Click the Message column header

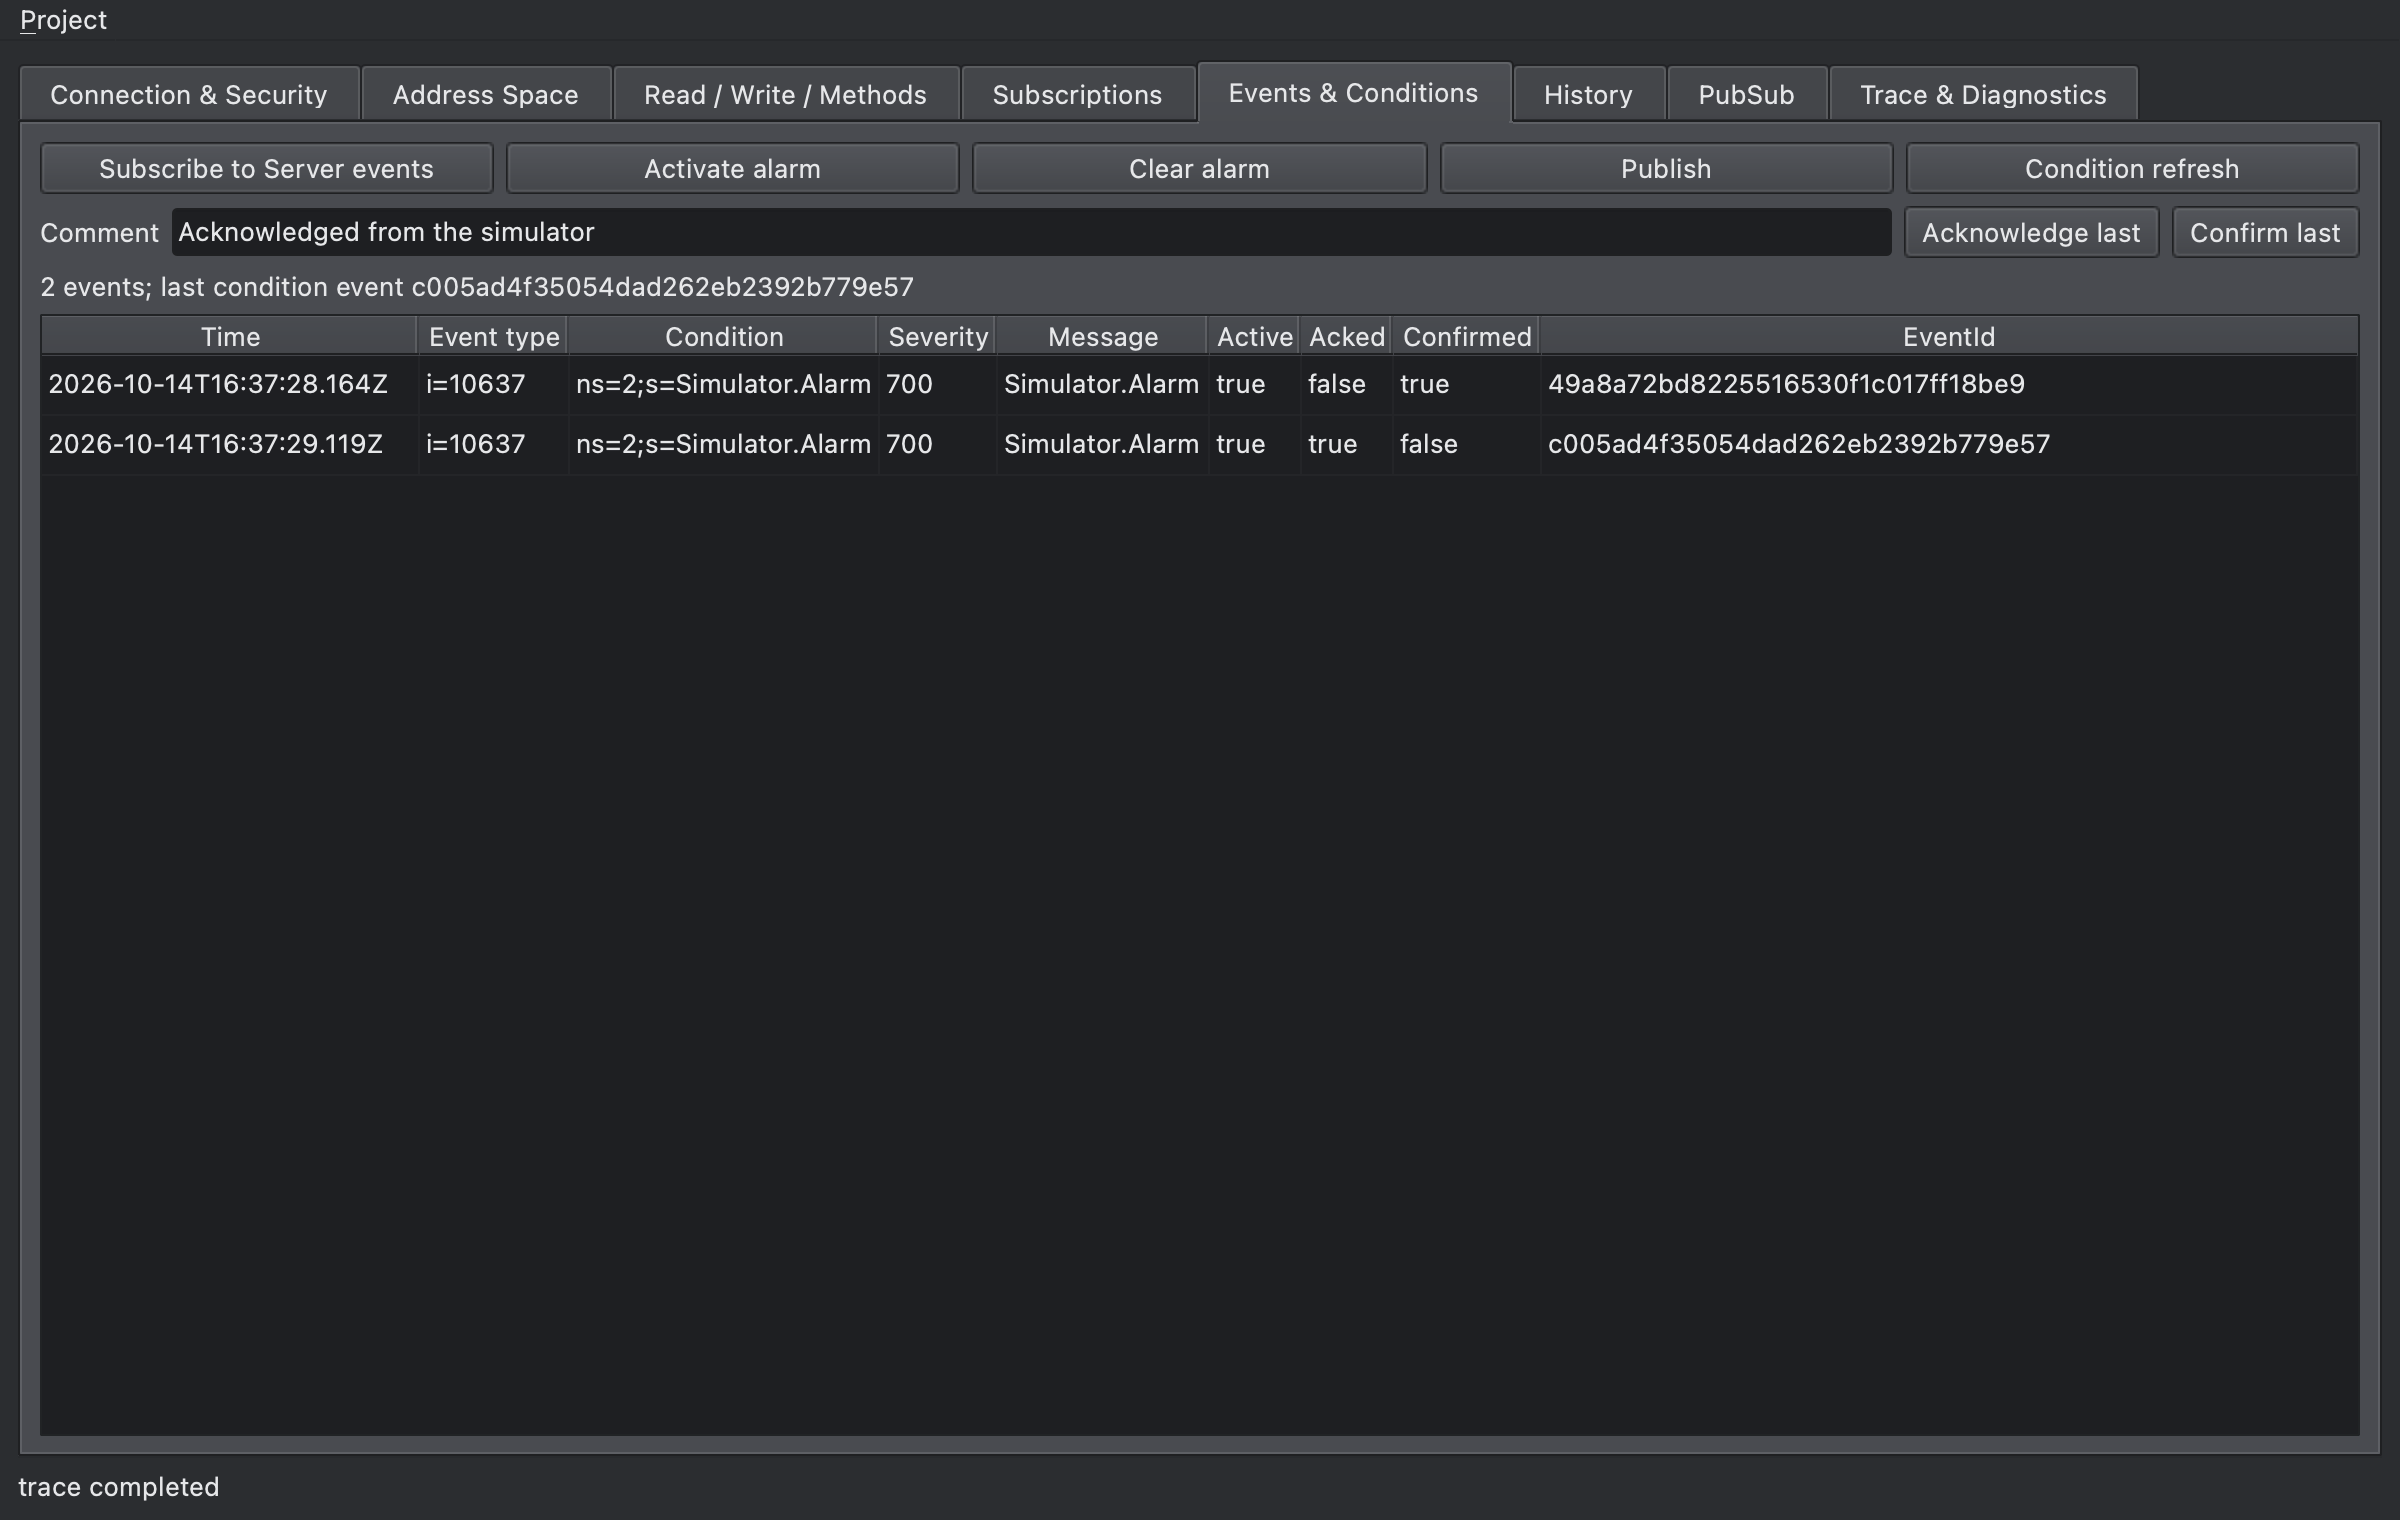point(1102,337)
